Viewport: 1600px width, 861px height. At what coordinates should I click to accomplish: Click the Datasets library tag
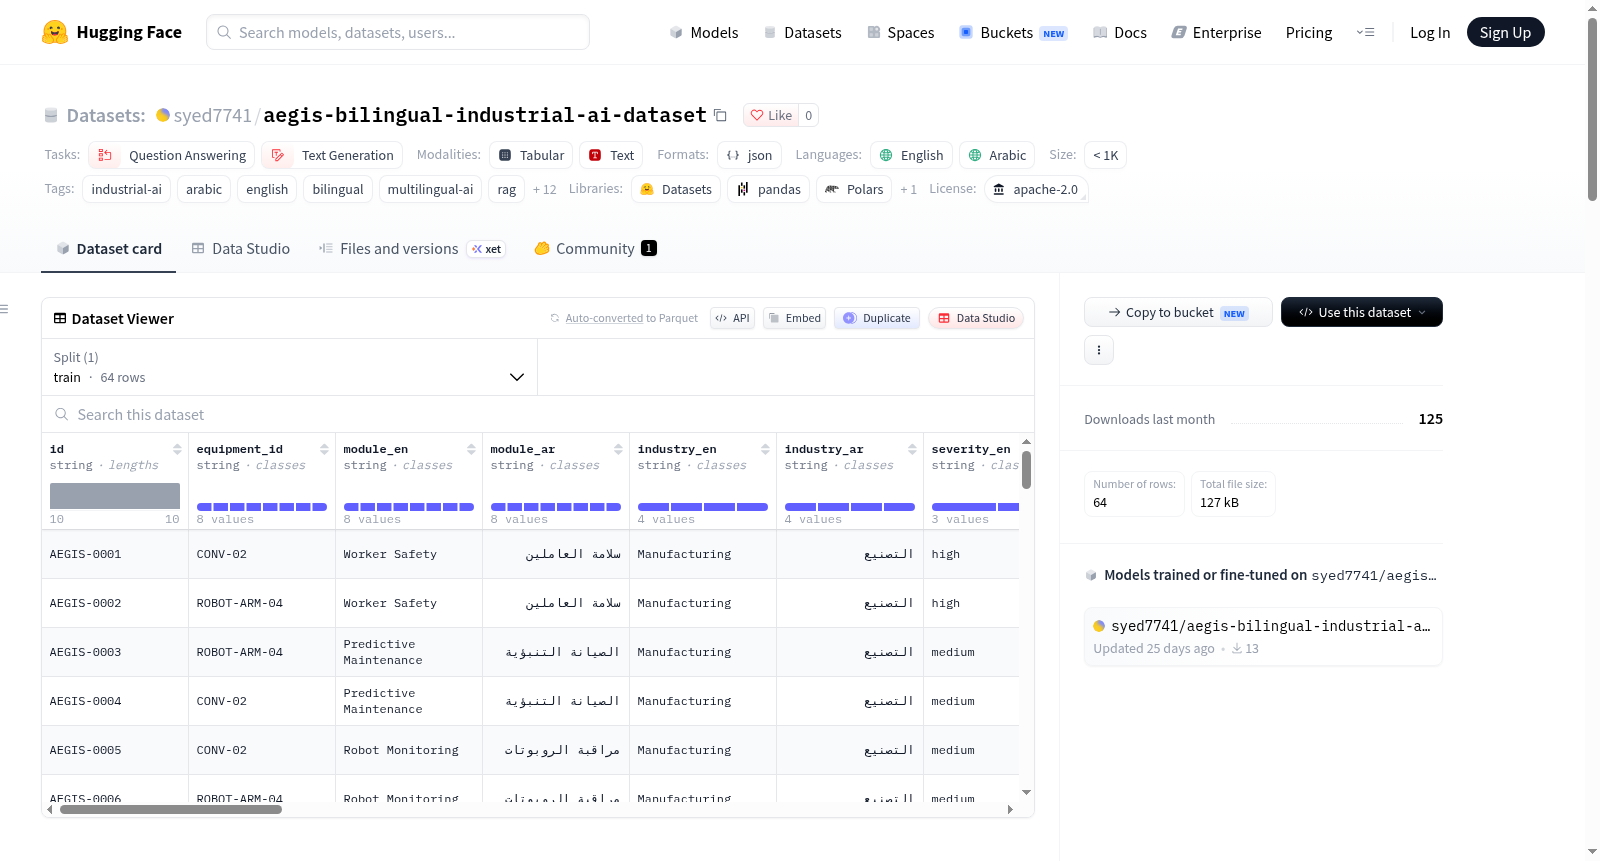click(676, 189)
